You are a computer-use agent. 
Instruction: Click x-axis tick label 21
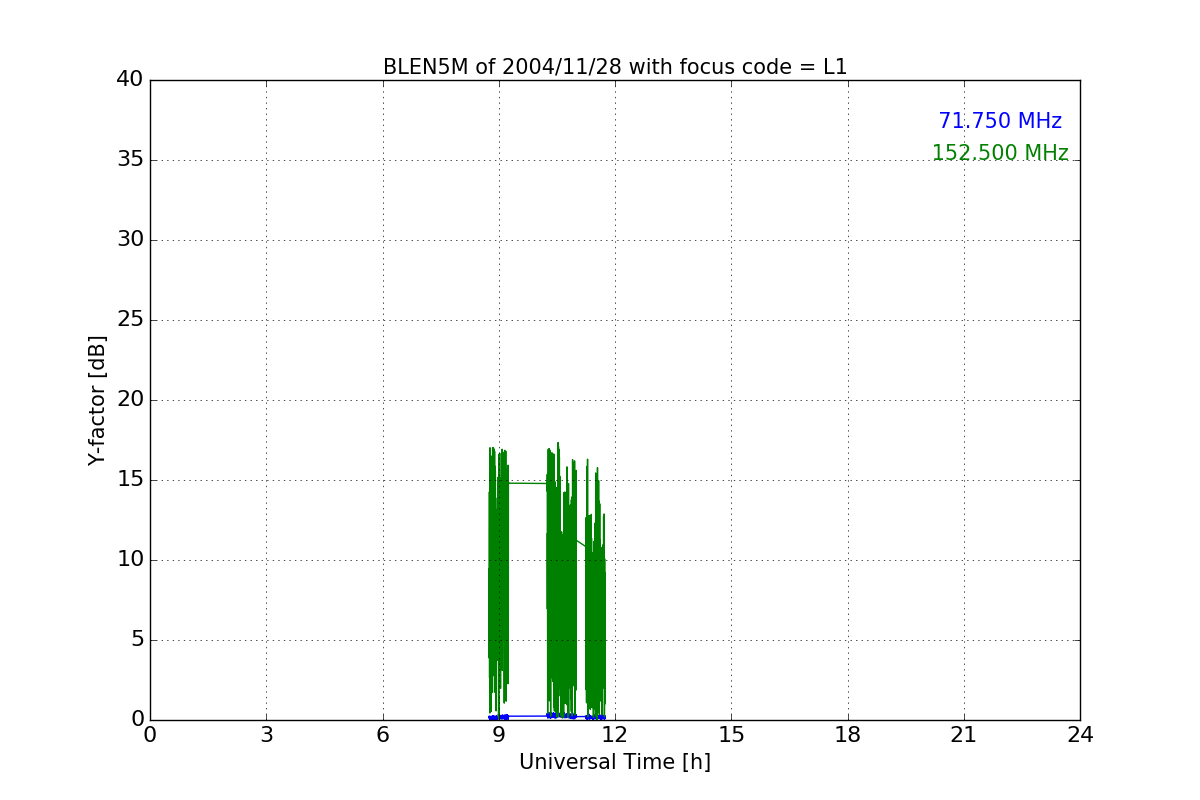[x=964, y=735]
